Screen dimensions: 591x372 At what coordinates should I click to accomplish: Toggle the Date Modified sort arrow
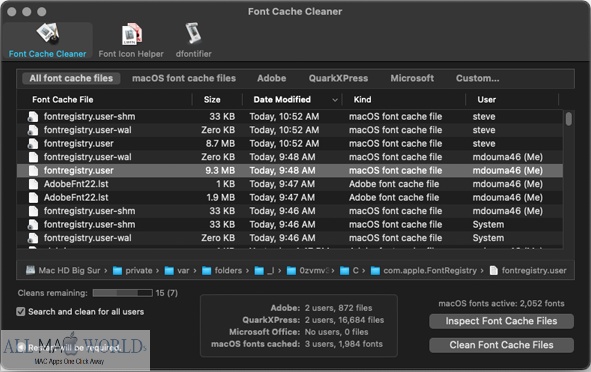click(334, 100)
